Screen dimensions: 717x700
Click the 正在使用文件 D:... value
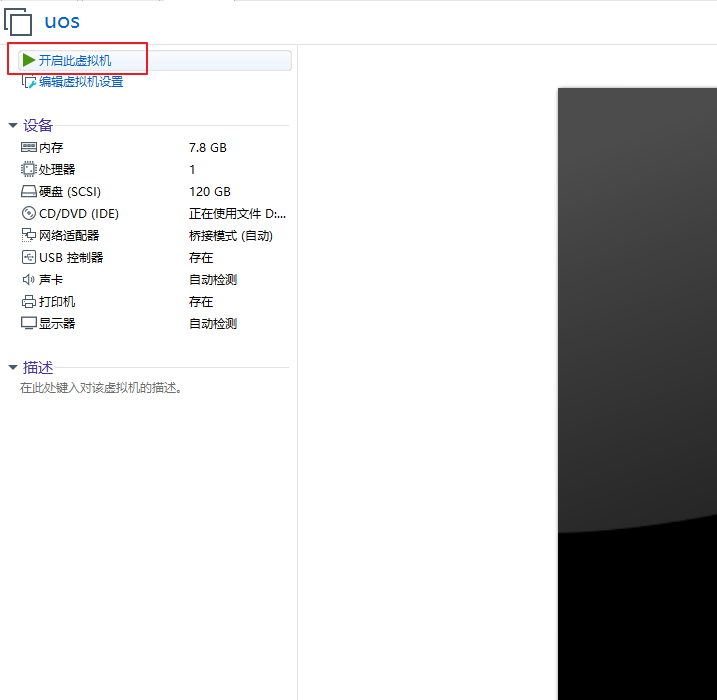(237, 214)
